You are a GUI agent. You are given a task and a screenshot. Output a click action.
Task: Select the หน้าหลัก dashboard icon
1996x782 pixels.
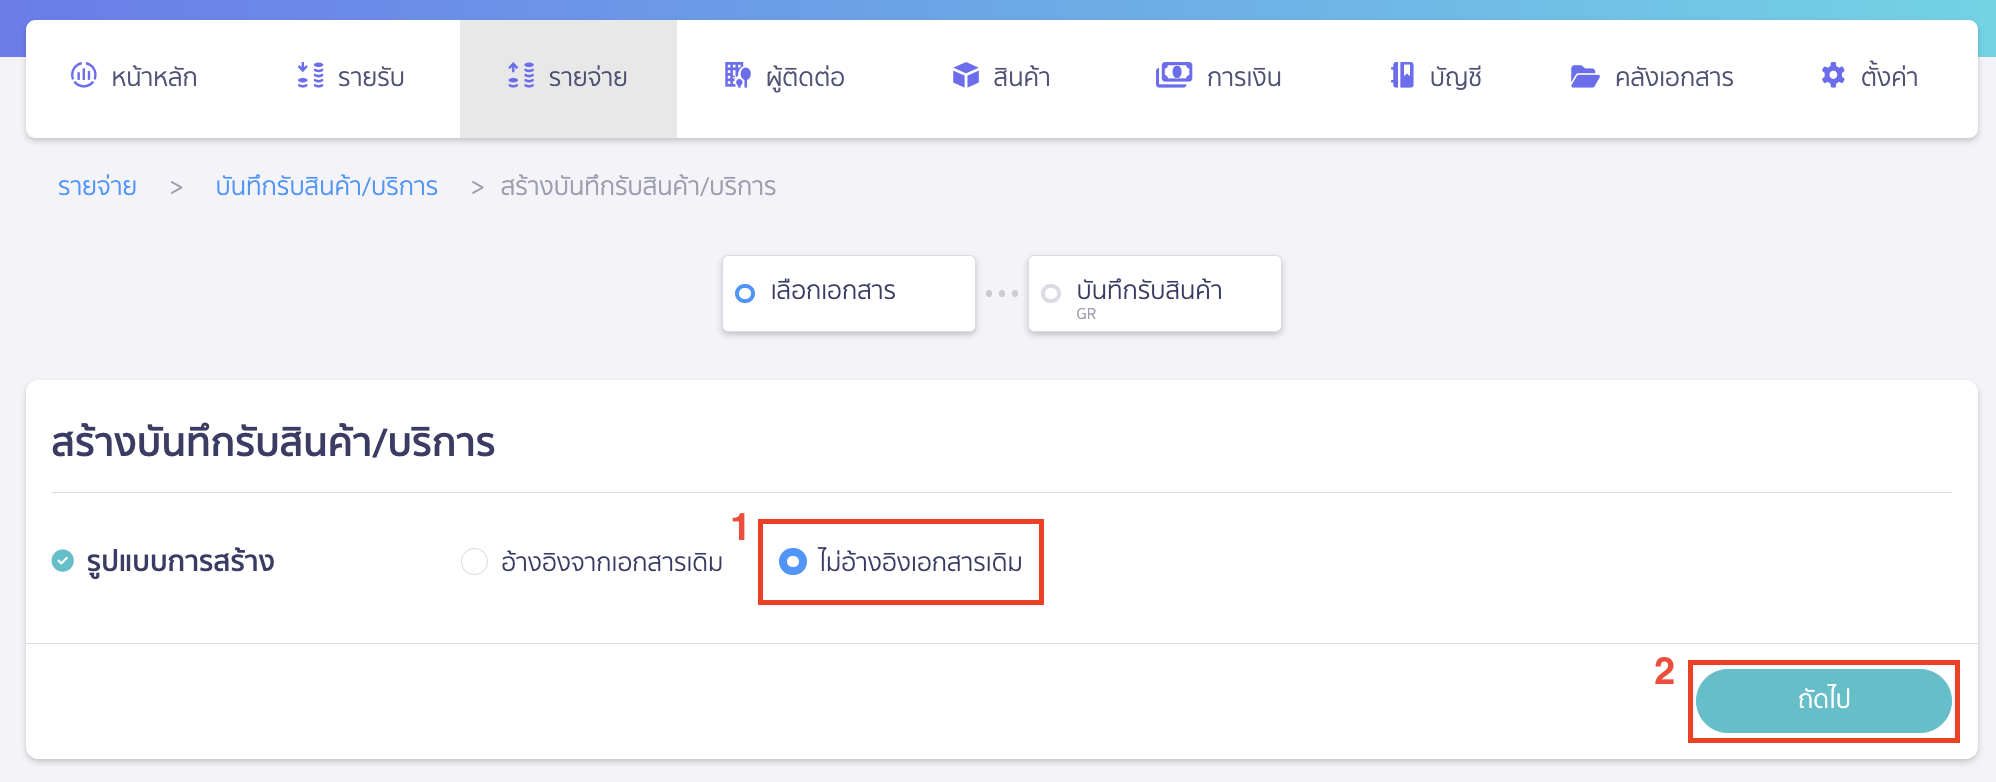point(84,75)
